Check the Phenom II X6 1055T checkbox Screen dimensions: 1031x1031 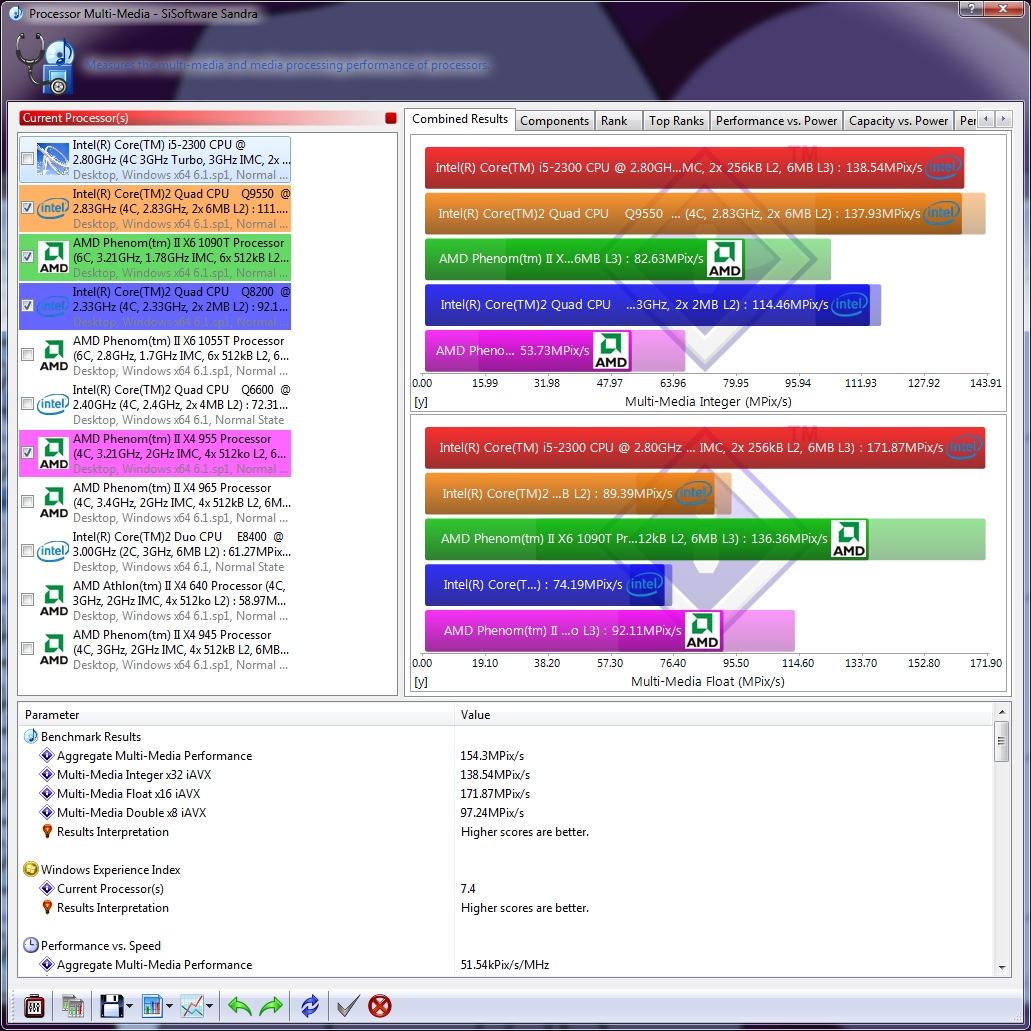(28, 354)
